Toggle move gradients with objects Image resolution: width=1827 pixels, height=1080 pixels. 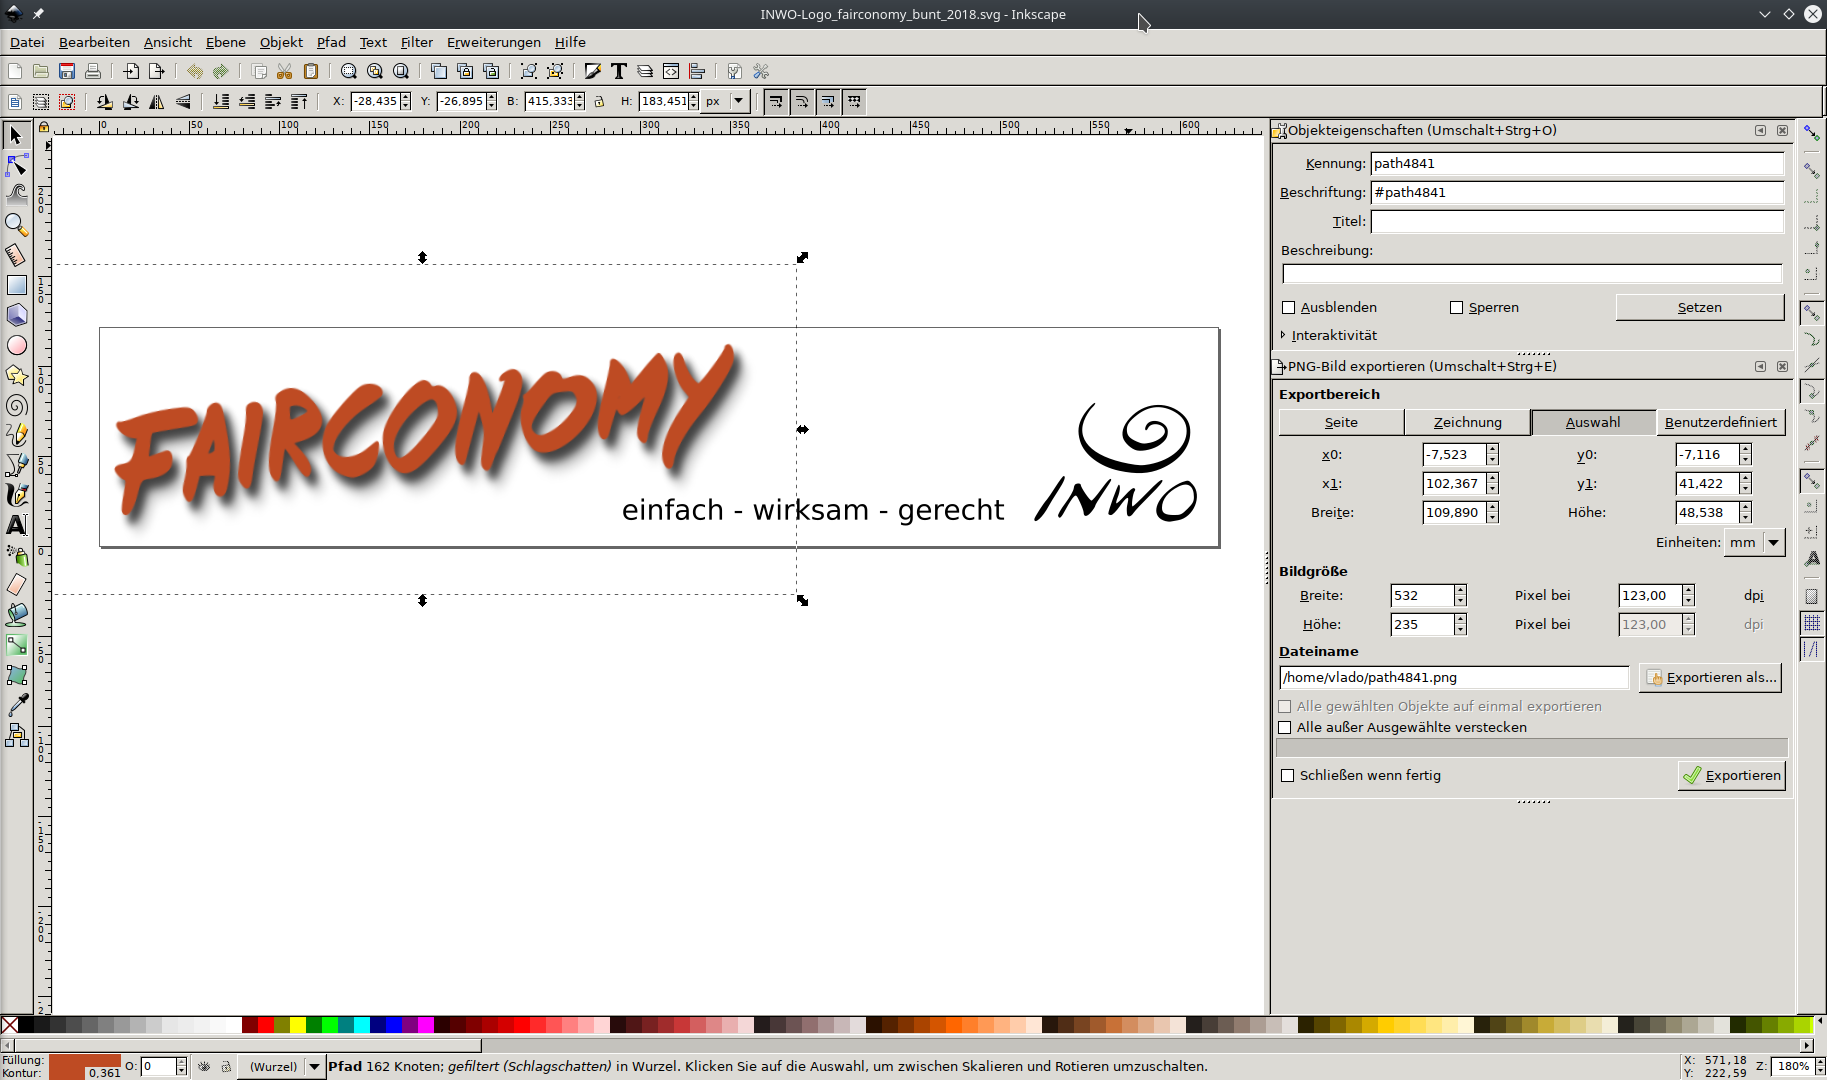click(x=828, y=101)
